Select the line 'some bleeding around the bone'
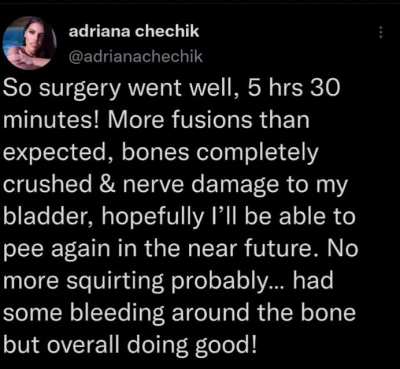Screen dimensions: 400x369 (x=180, y=314)
